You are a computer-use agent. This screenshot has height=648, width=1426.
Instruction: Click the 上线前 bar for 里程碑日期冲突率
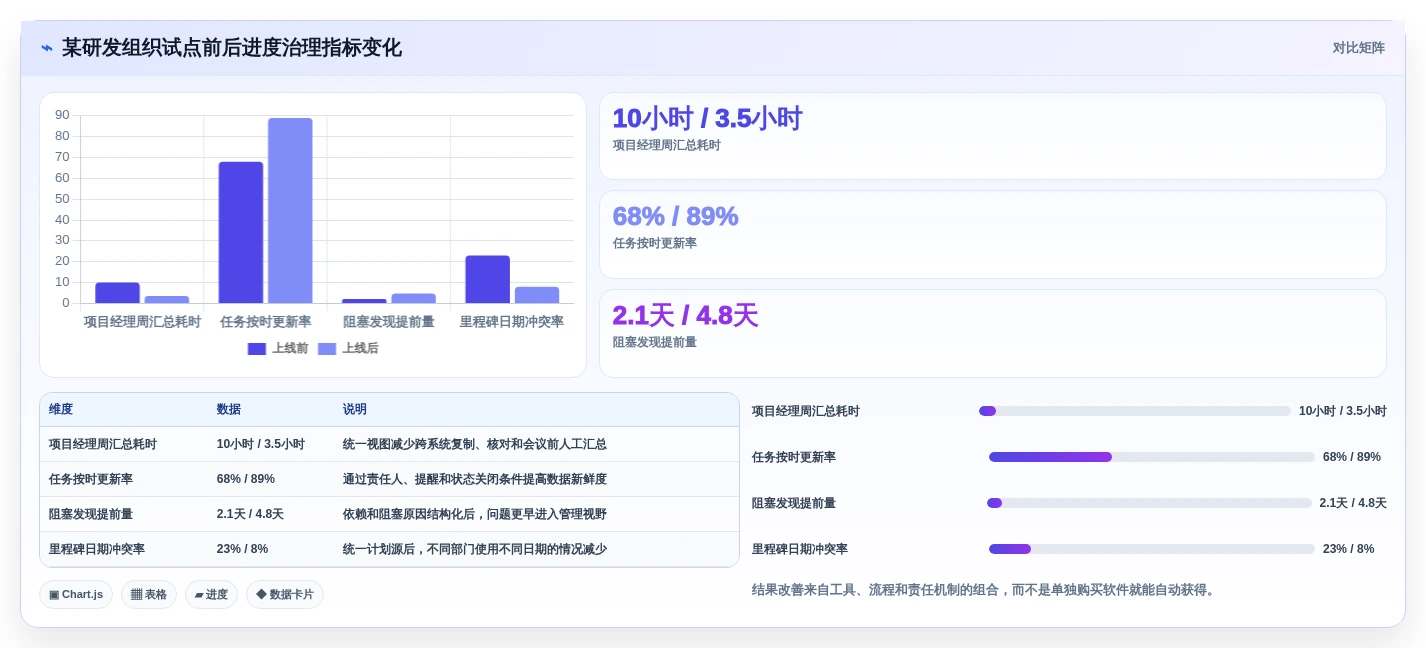click(487, 279)
